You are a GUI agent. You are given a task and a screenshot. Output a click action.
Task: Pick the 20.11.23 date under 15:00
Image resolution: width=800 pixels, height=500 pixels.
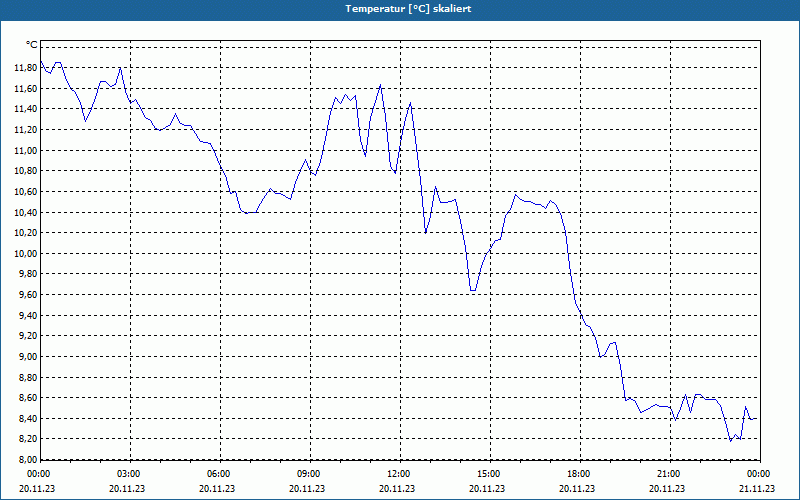pos(487,488)
